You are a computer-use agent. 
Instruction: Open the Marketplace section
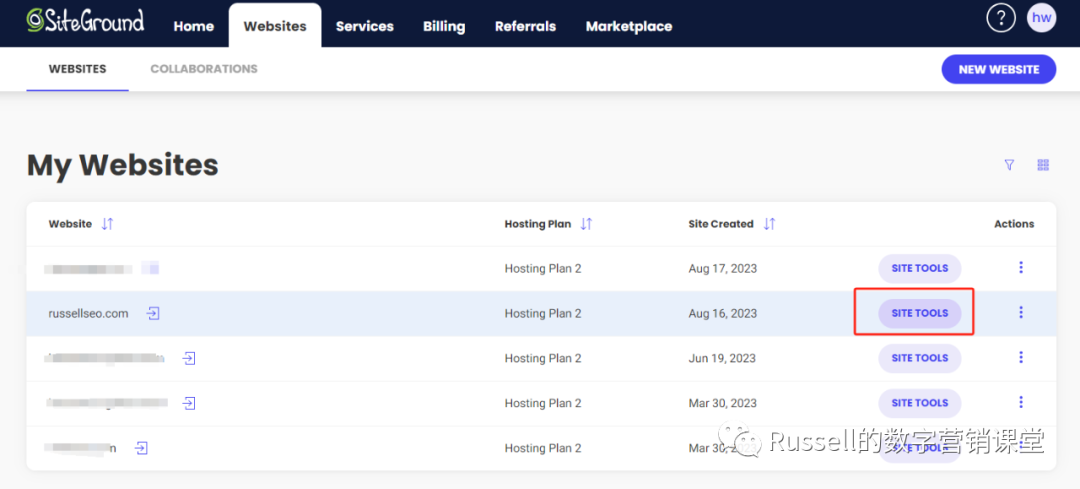(628, 26)
